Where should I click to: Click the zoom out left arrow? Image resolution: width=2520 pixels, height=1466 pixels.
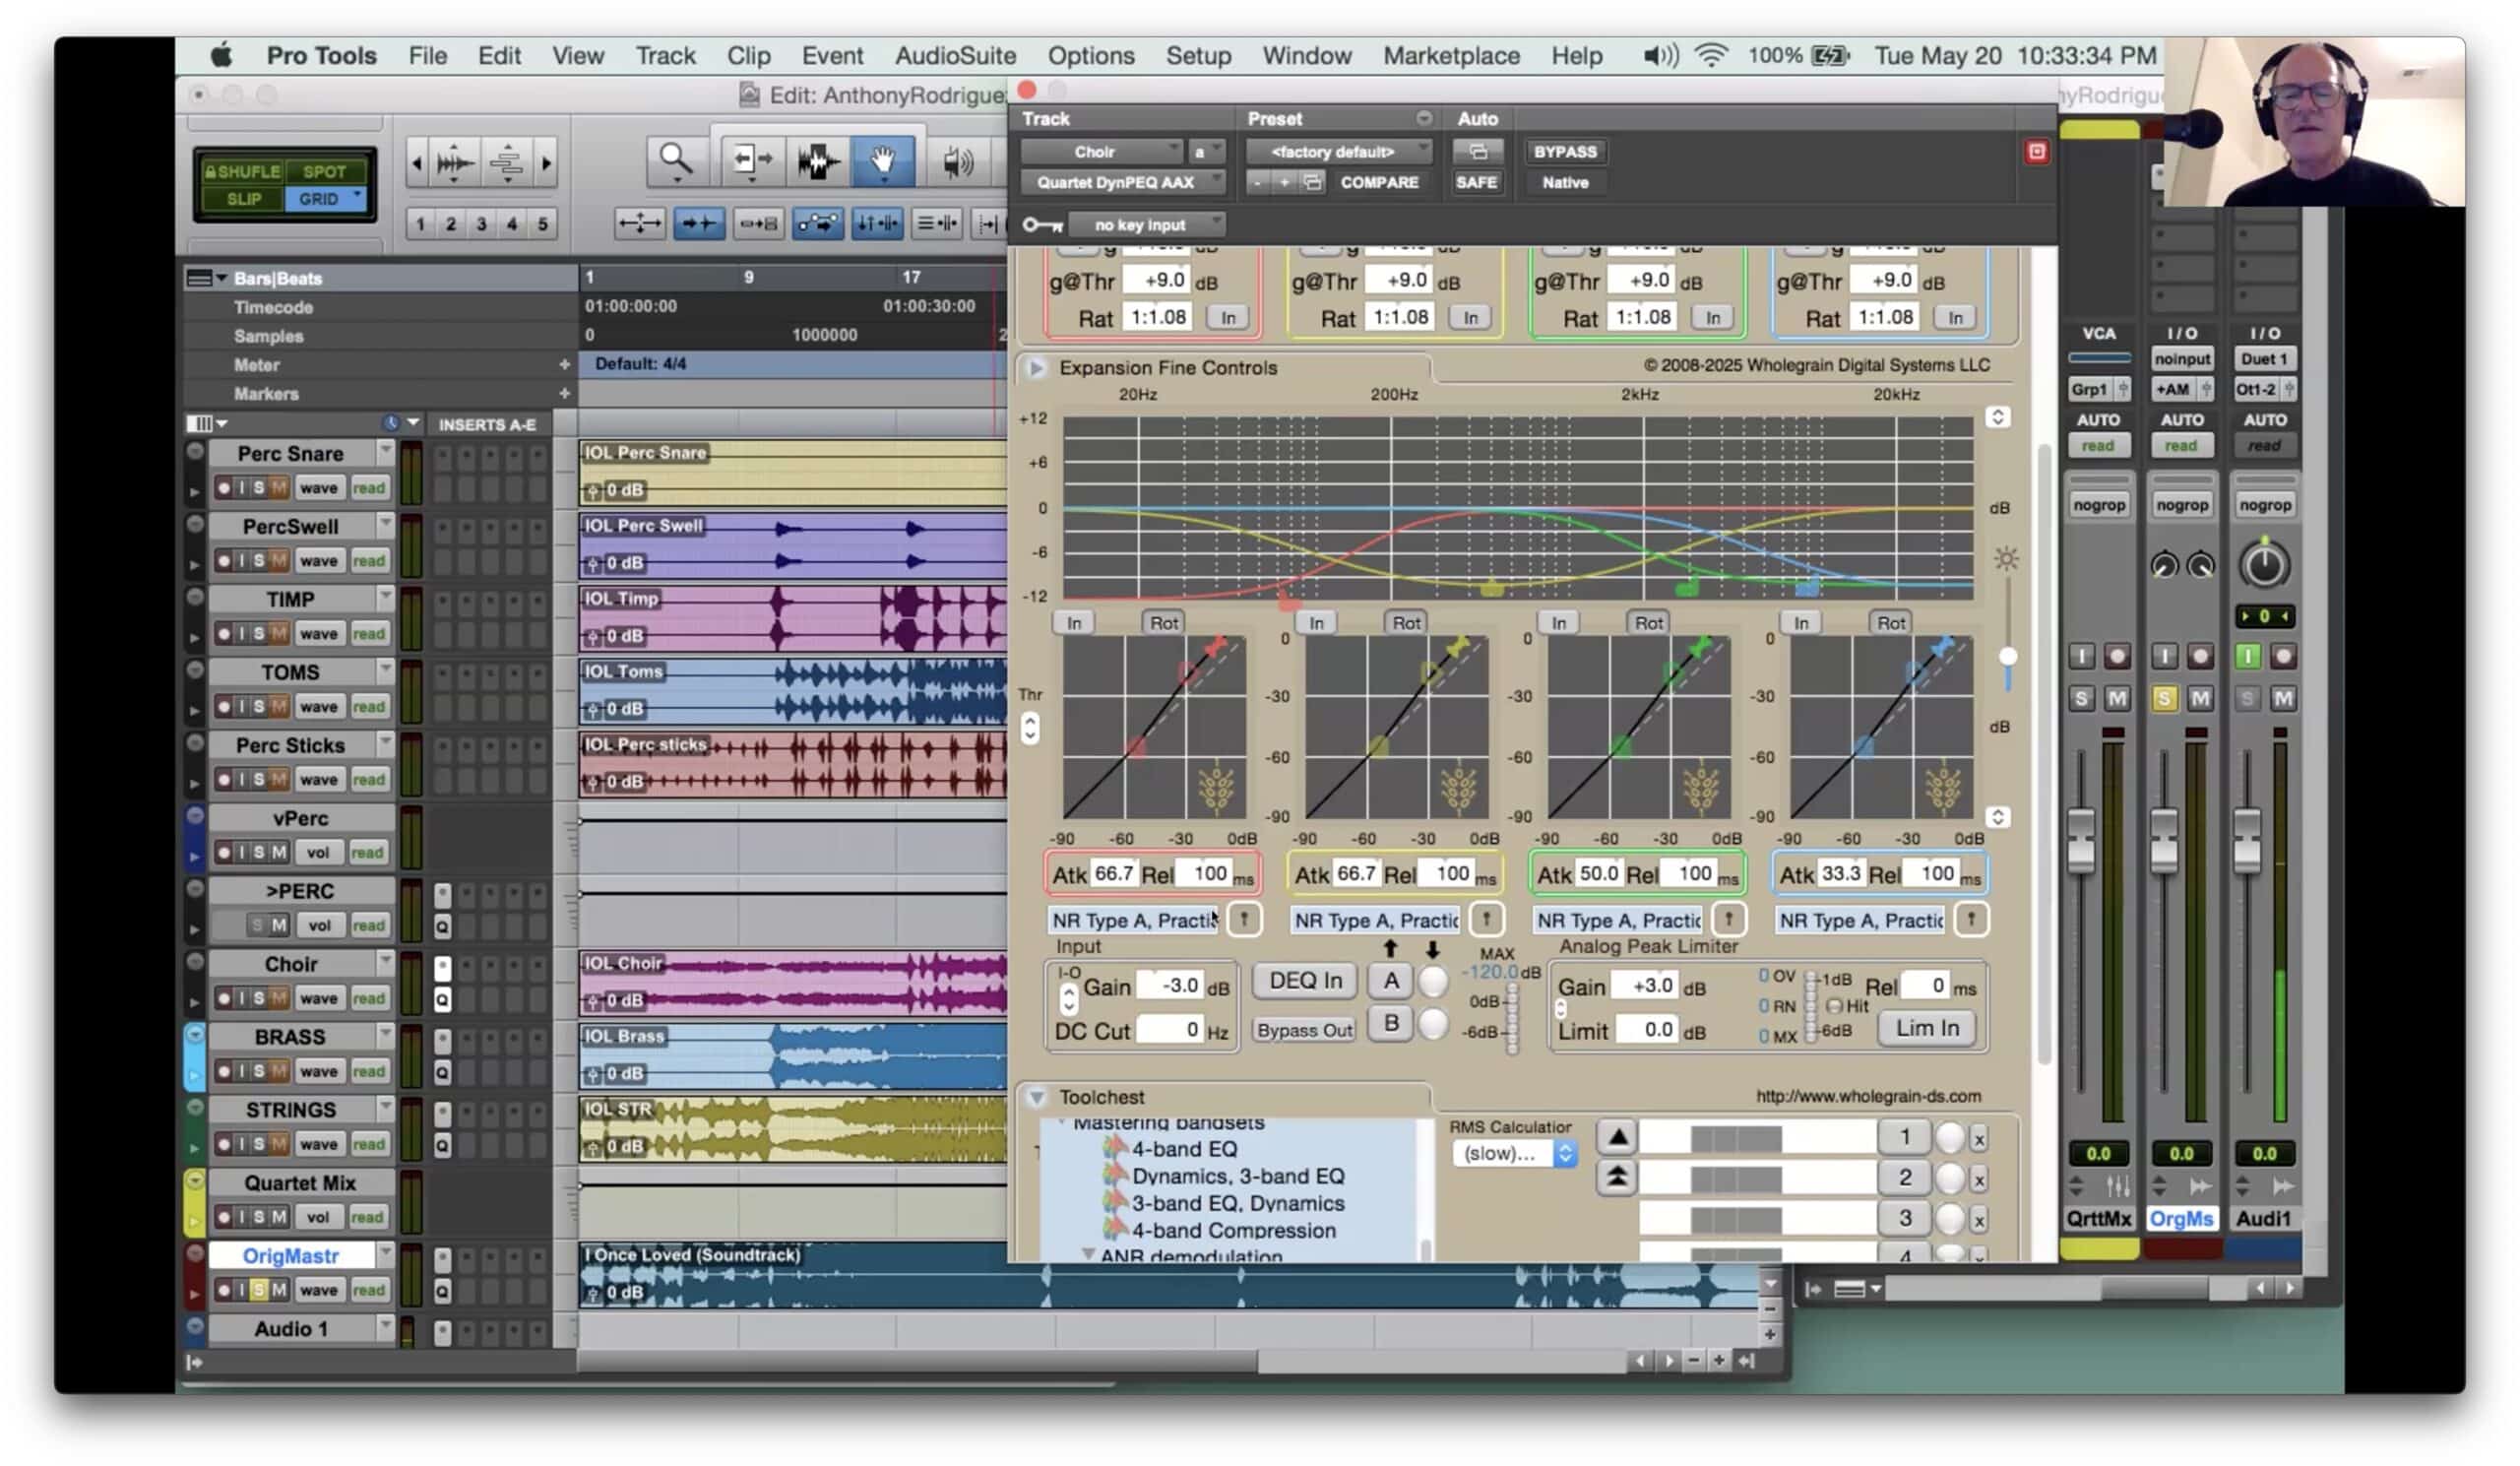pyautogui.click(x=417, y=162)
